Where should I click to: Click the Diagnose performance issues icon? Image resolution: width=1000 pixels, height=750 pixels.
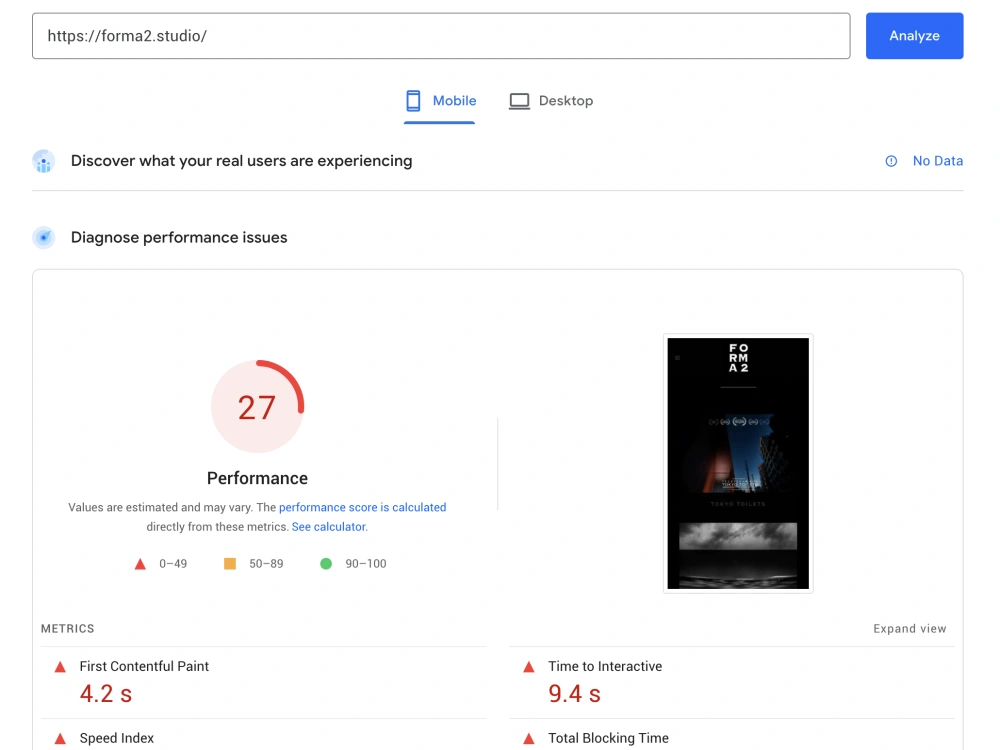pos(43,238)
